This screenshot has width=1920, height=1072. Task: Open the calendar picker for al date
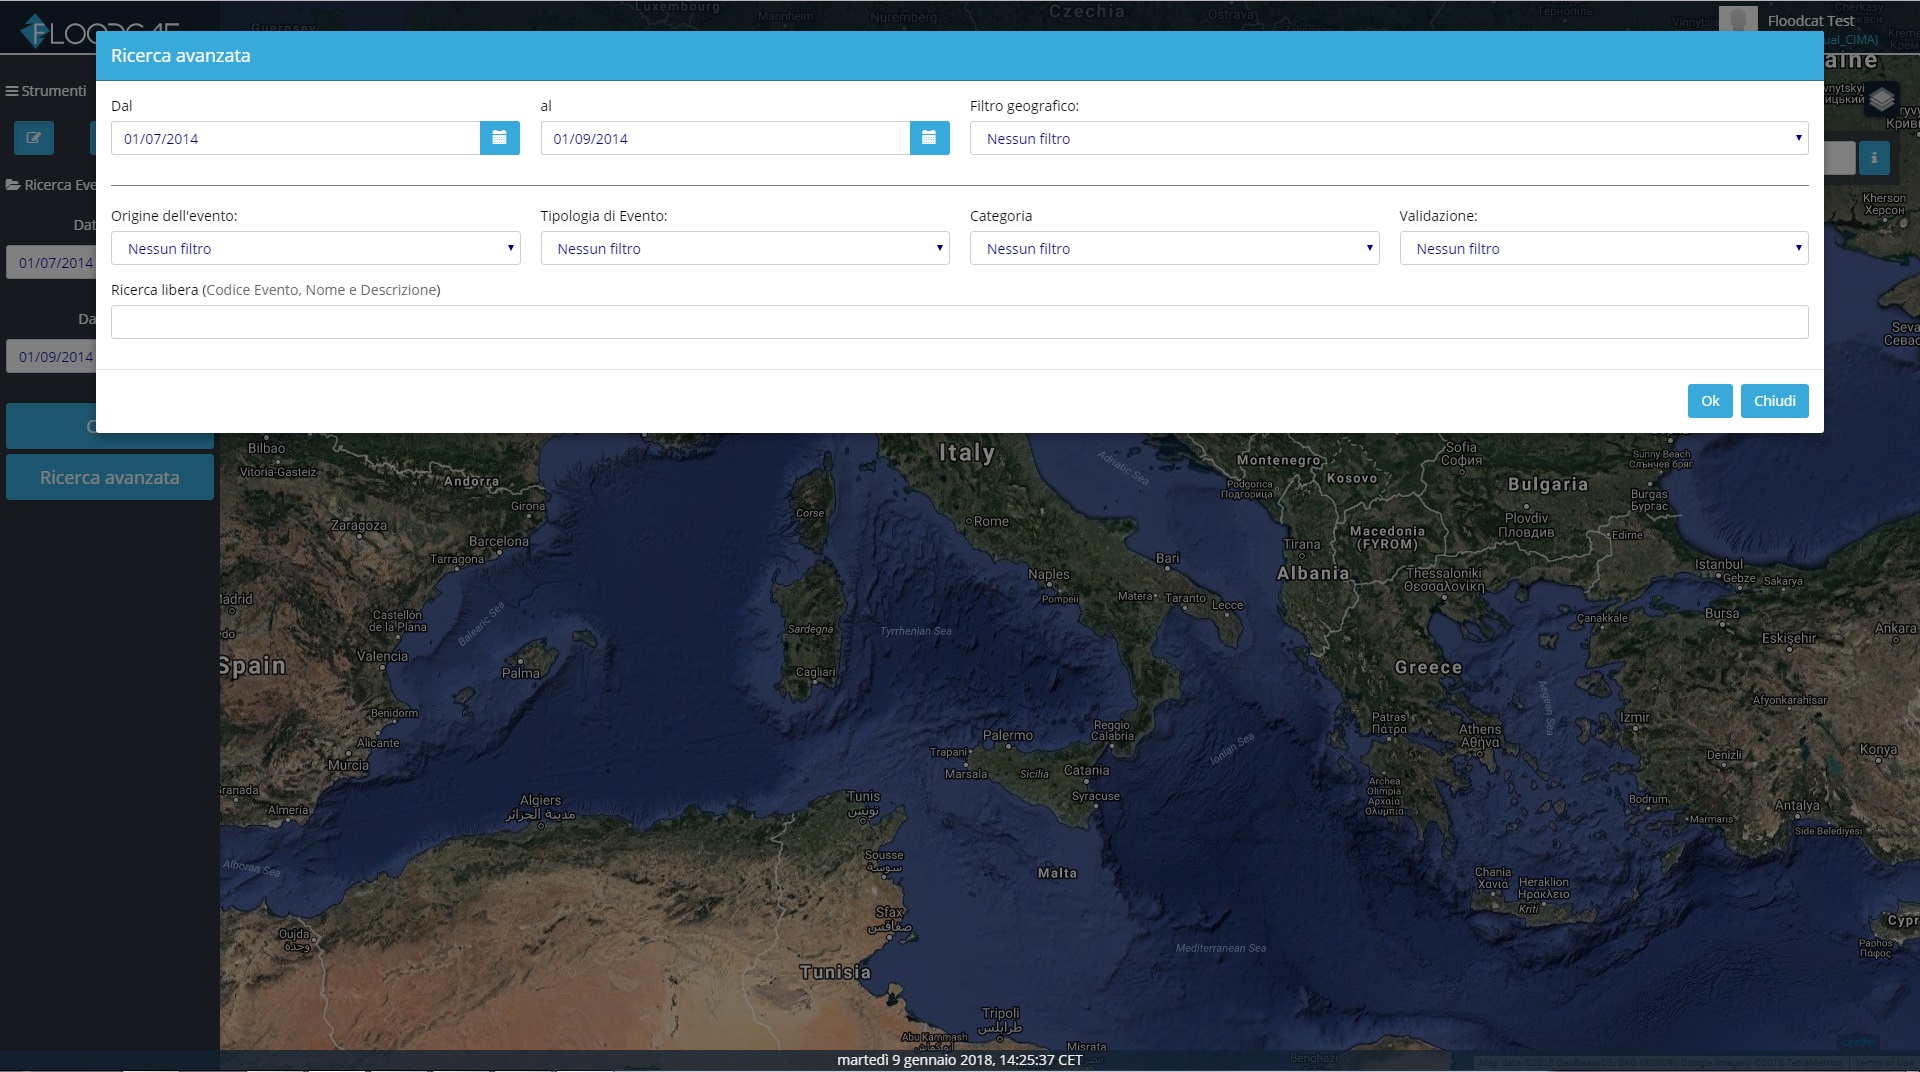(x=929, y=138)
